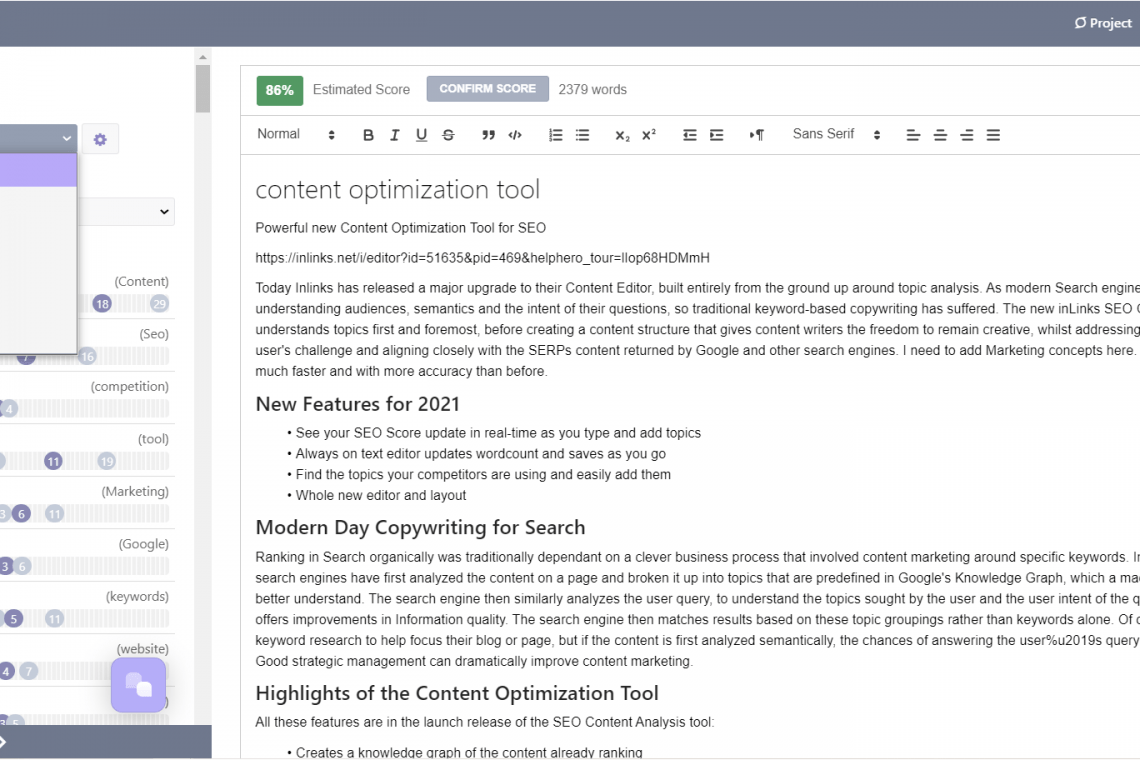Viewport: 1140px width, 760px height.
Task: Apply superscript formatting
Action: point(649,135)
